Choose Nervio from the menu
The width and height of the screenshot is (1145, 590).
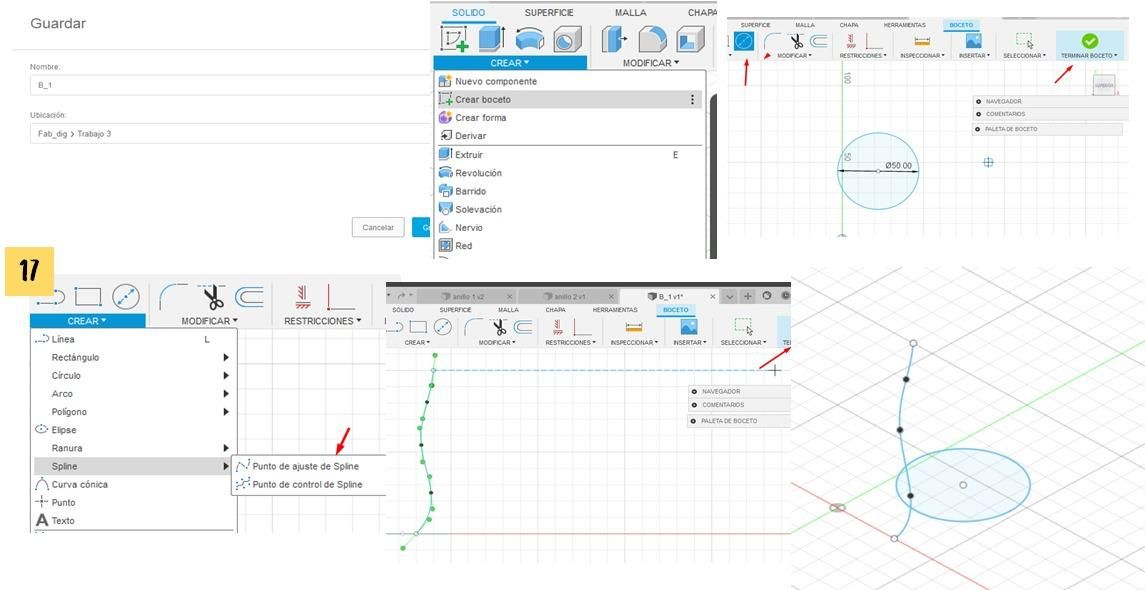(469, 228)
